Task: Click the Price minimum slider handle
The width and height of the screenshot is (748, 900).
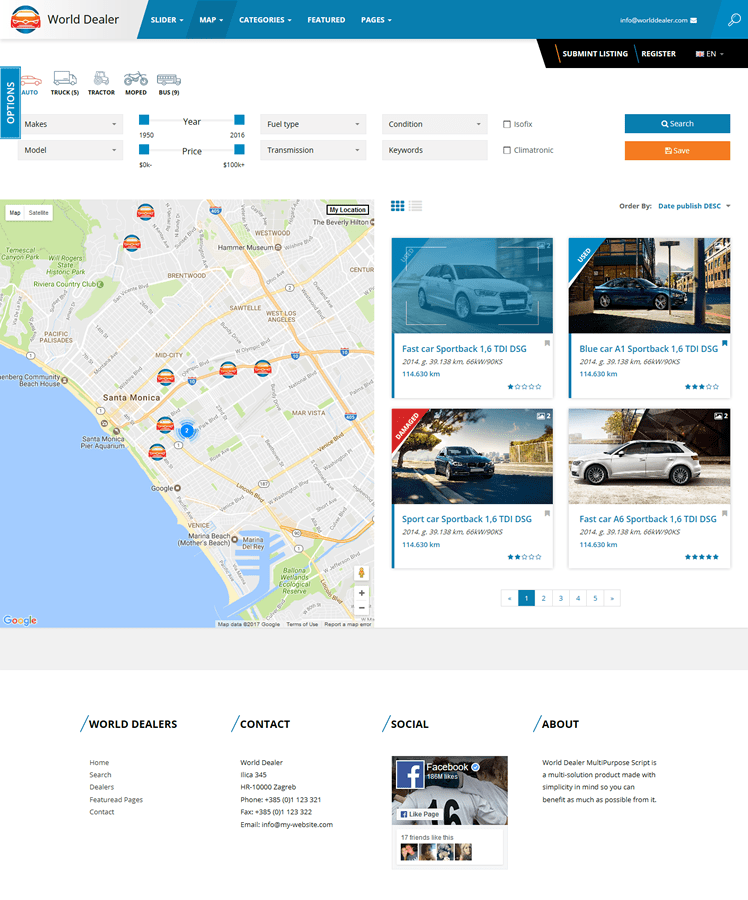Action: click(144, 149)
